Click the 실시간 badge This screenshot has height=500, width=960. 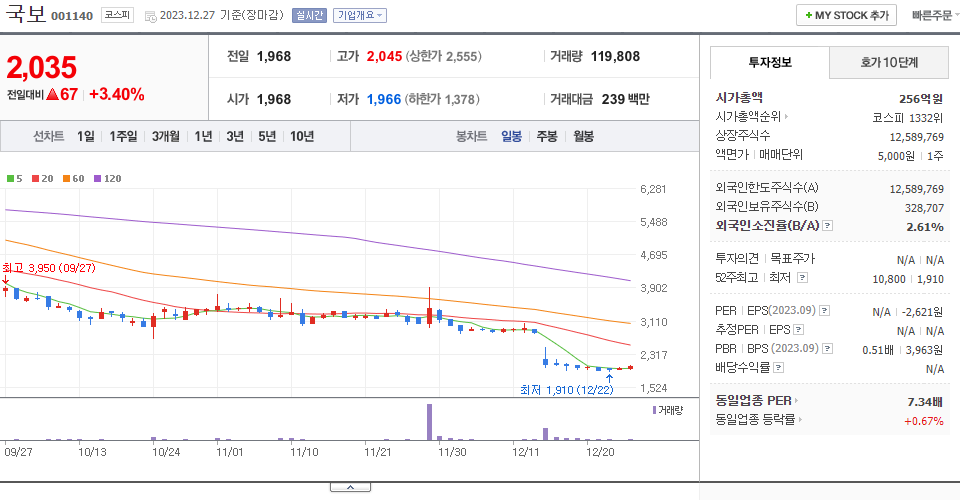pos(309,15)
